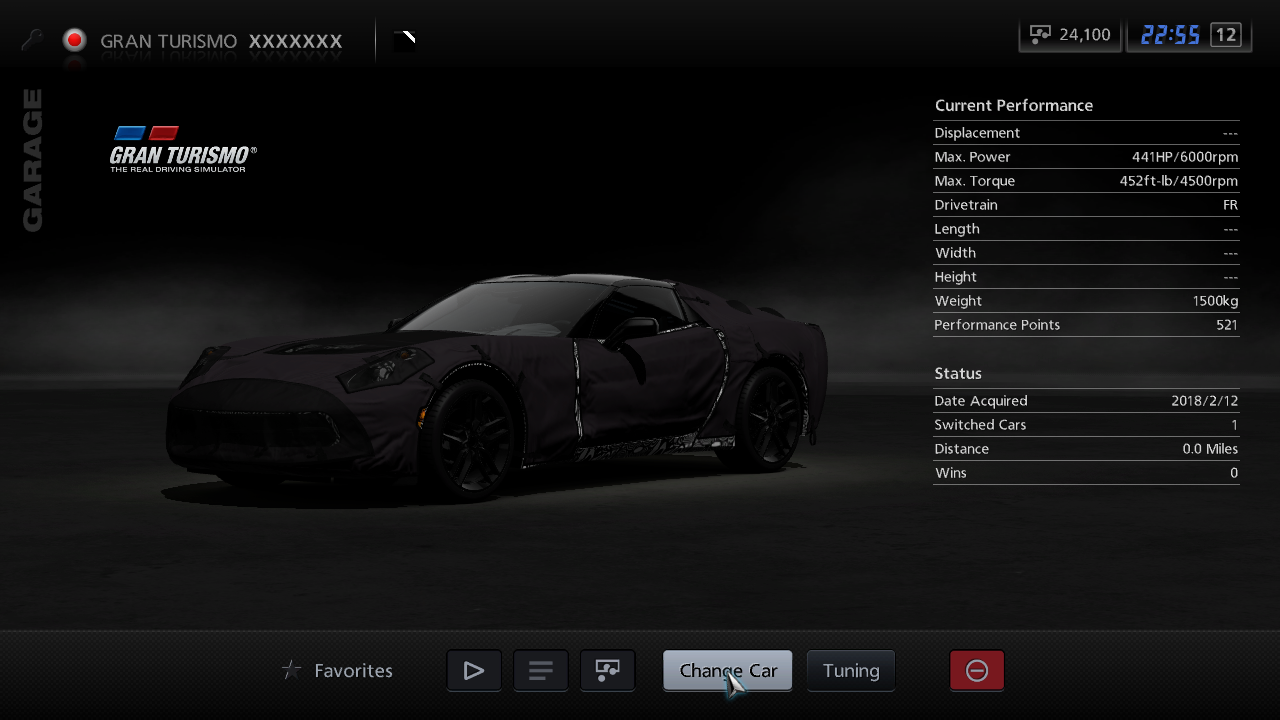Select the Max. Power 441HP/6000rpm row
1280x720 pixels.
point(1086,157)
